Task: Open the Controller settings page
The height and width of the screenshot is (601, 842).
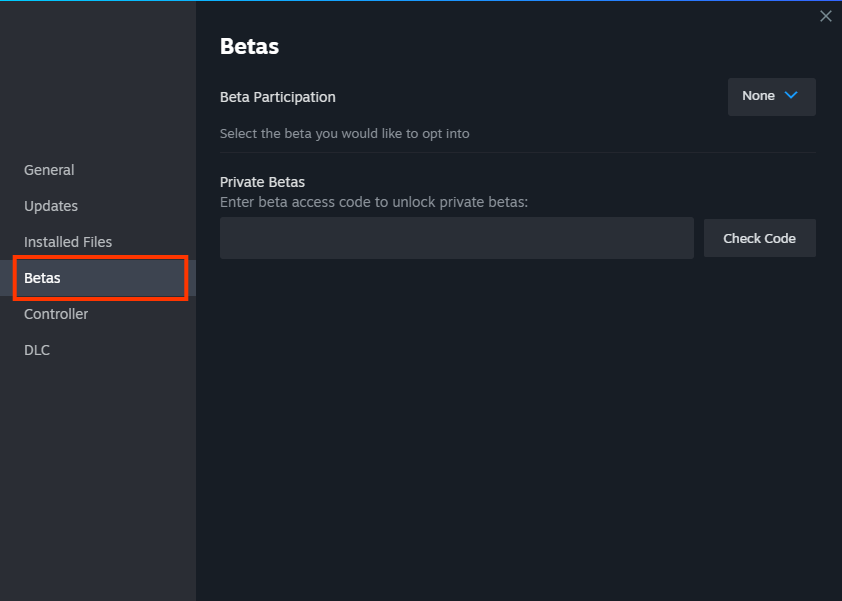Action: [55, 314]
